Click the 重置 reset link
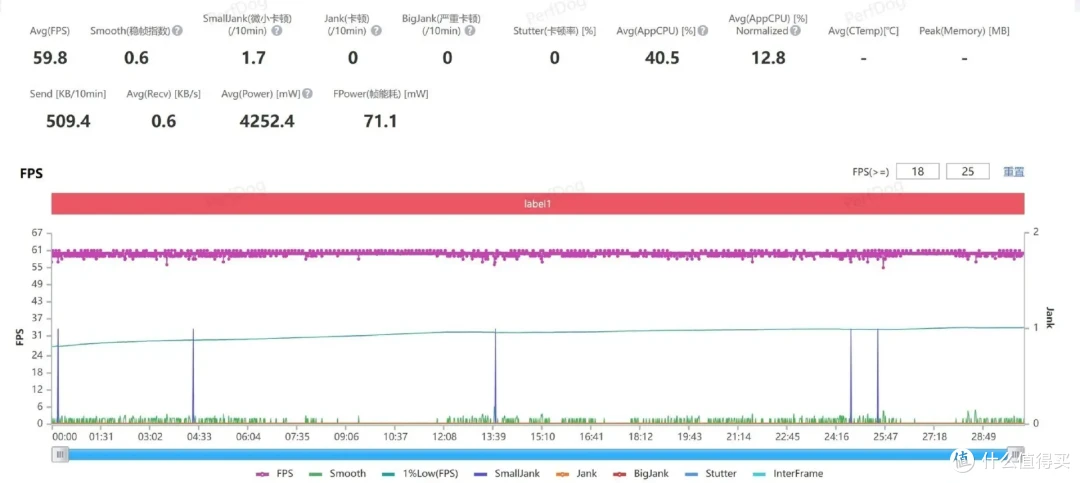The width and height of the screenshot is (1080, 483). click(x=1013, y=172)
